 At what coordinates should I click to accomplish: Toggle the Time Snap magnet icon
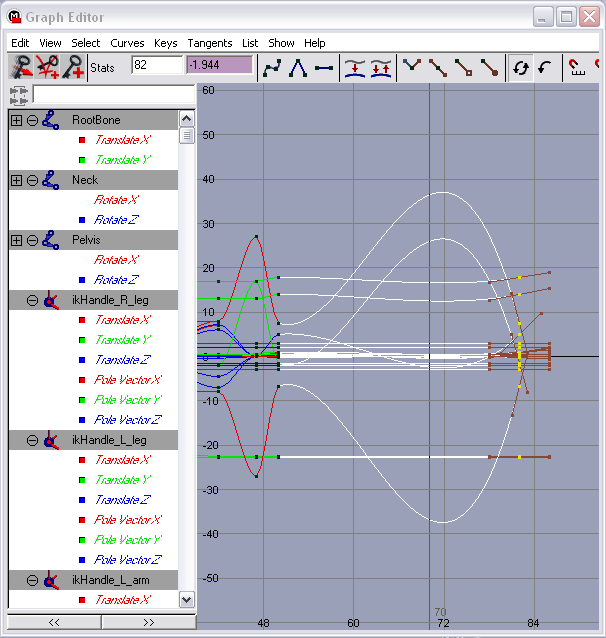(577, 68)
